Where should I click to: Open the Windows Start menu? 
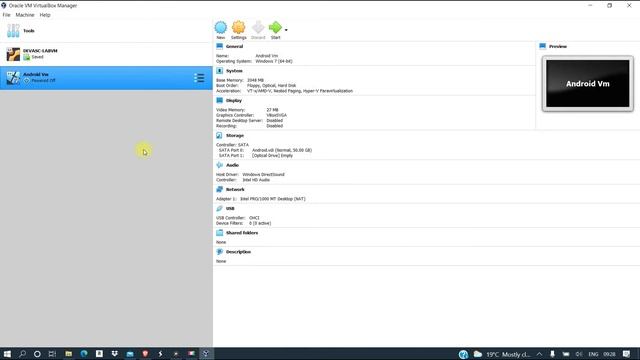pos(7,354)
